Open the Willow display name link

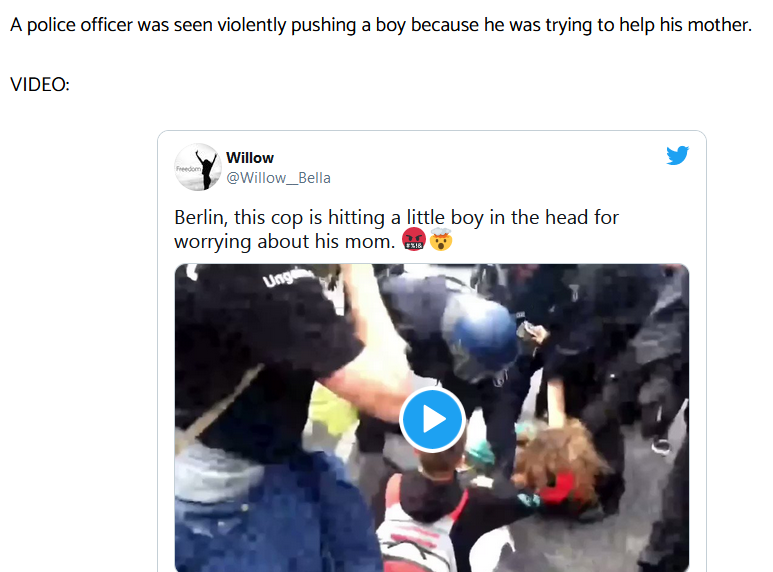click(x=249, y=158)
